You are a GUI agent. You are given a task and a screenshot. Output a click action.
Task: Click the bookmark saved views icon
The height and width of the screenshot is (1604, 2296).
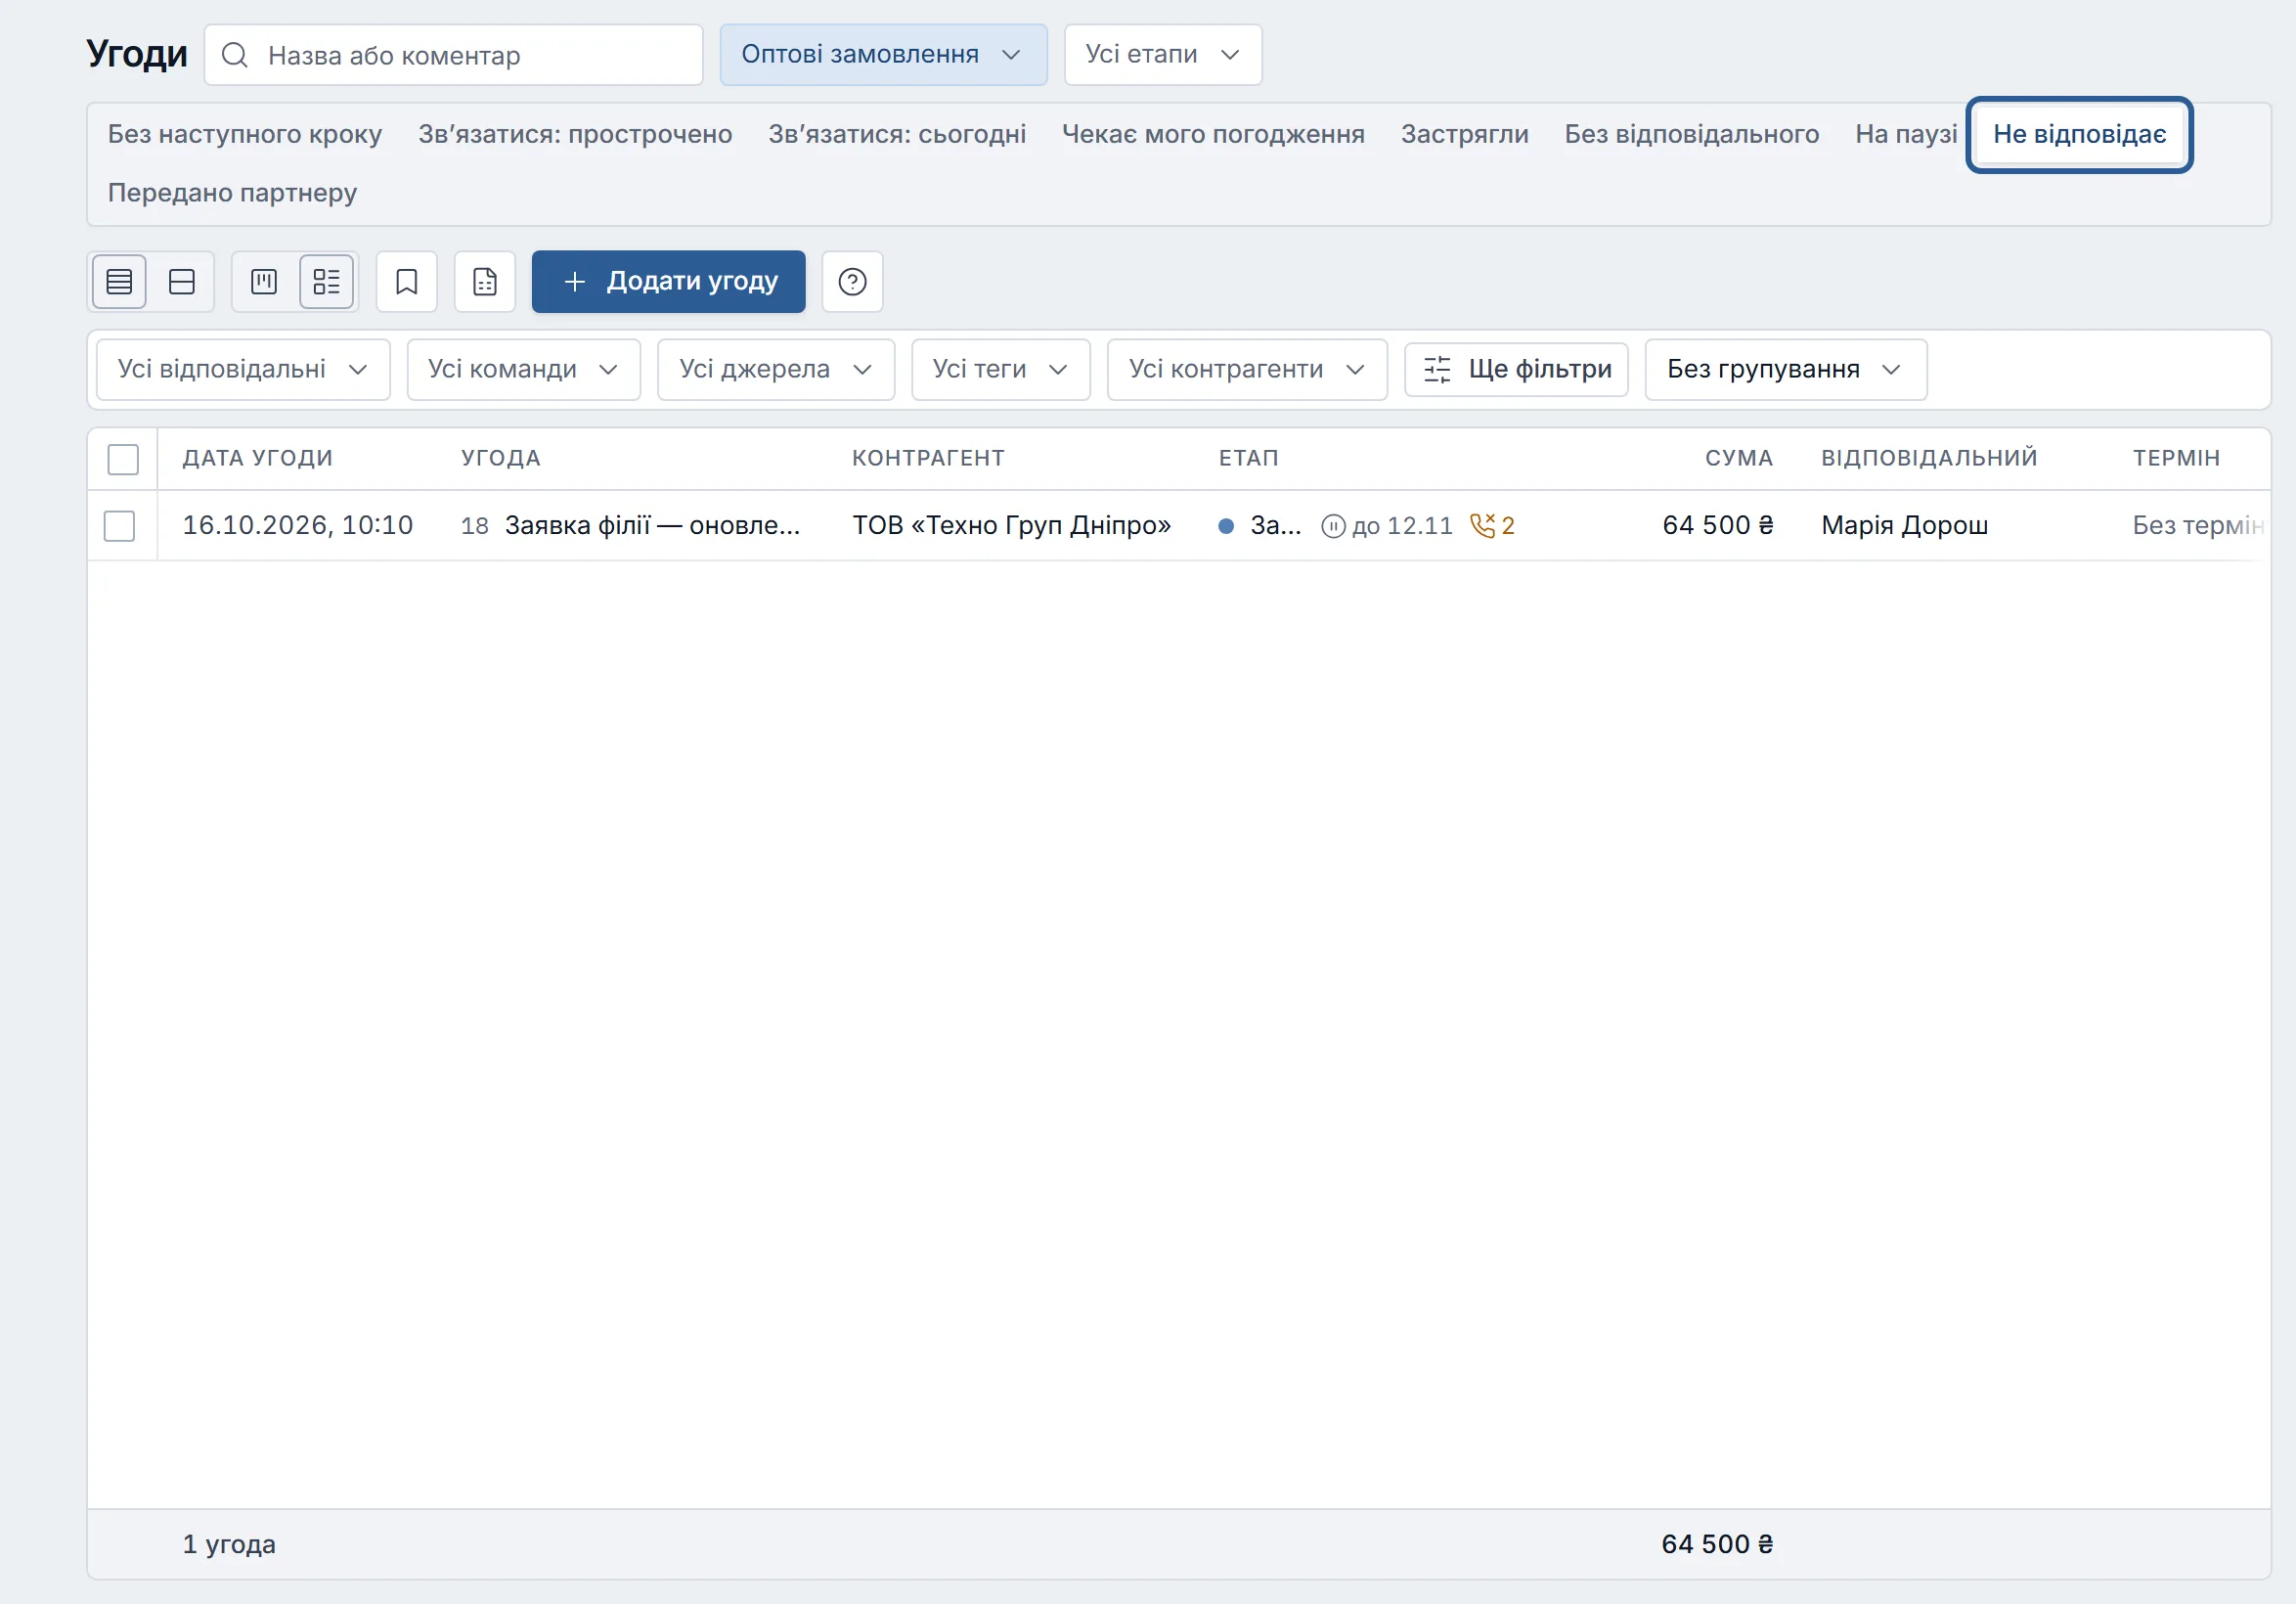(x=406, y=282)
